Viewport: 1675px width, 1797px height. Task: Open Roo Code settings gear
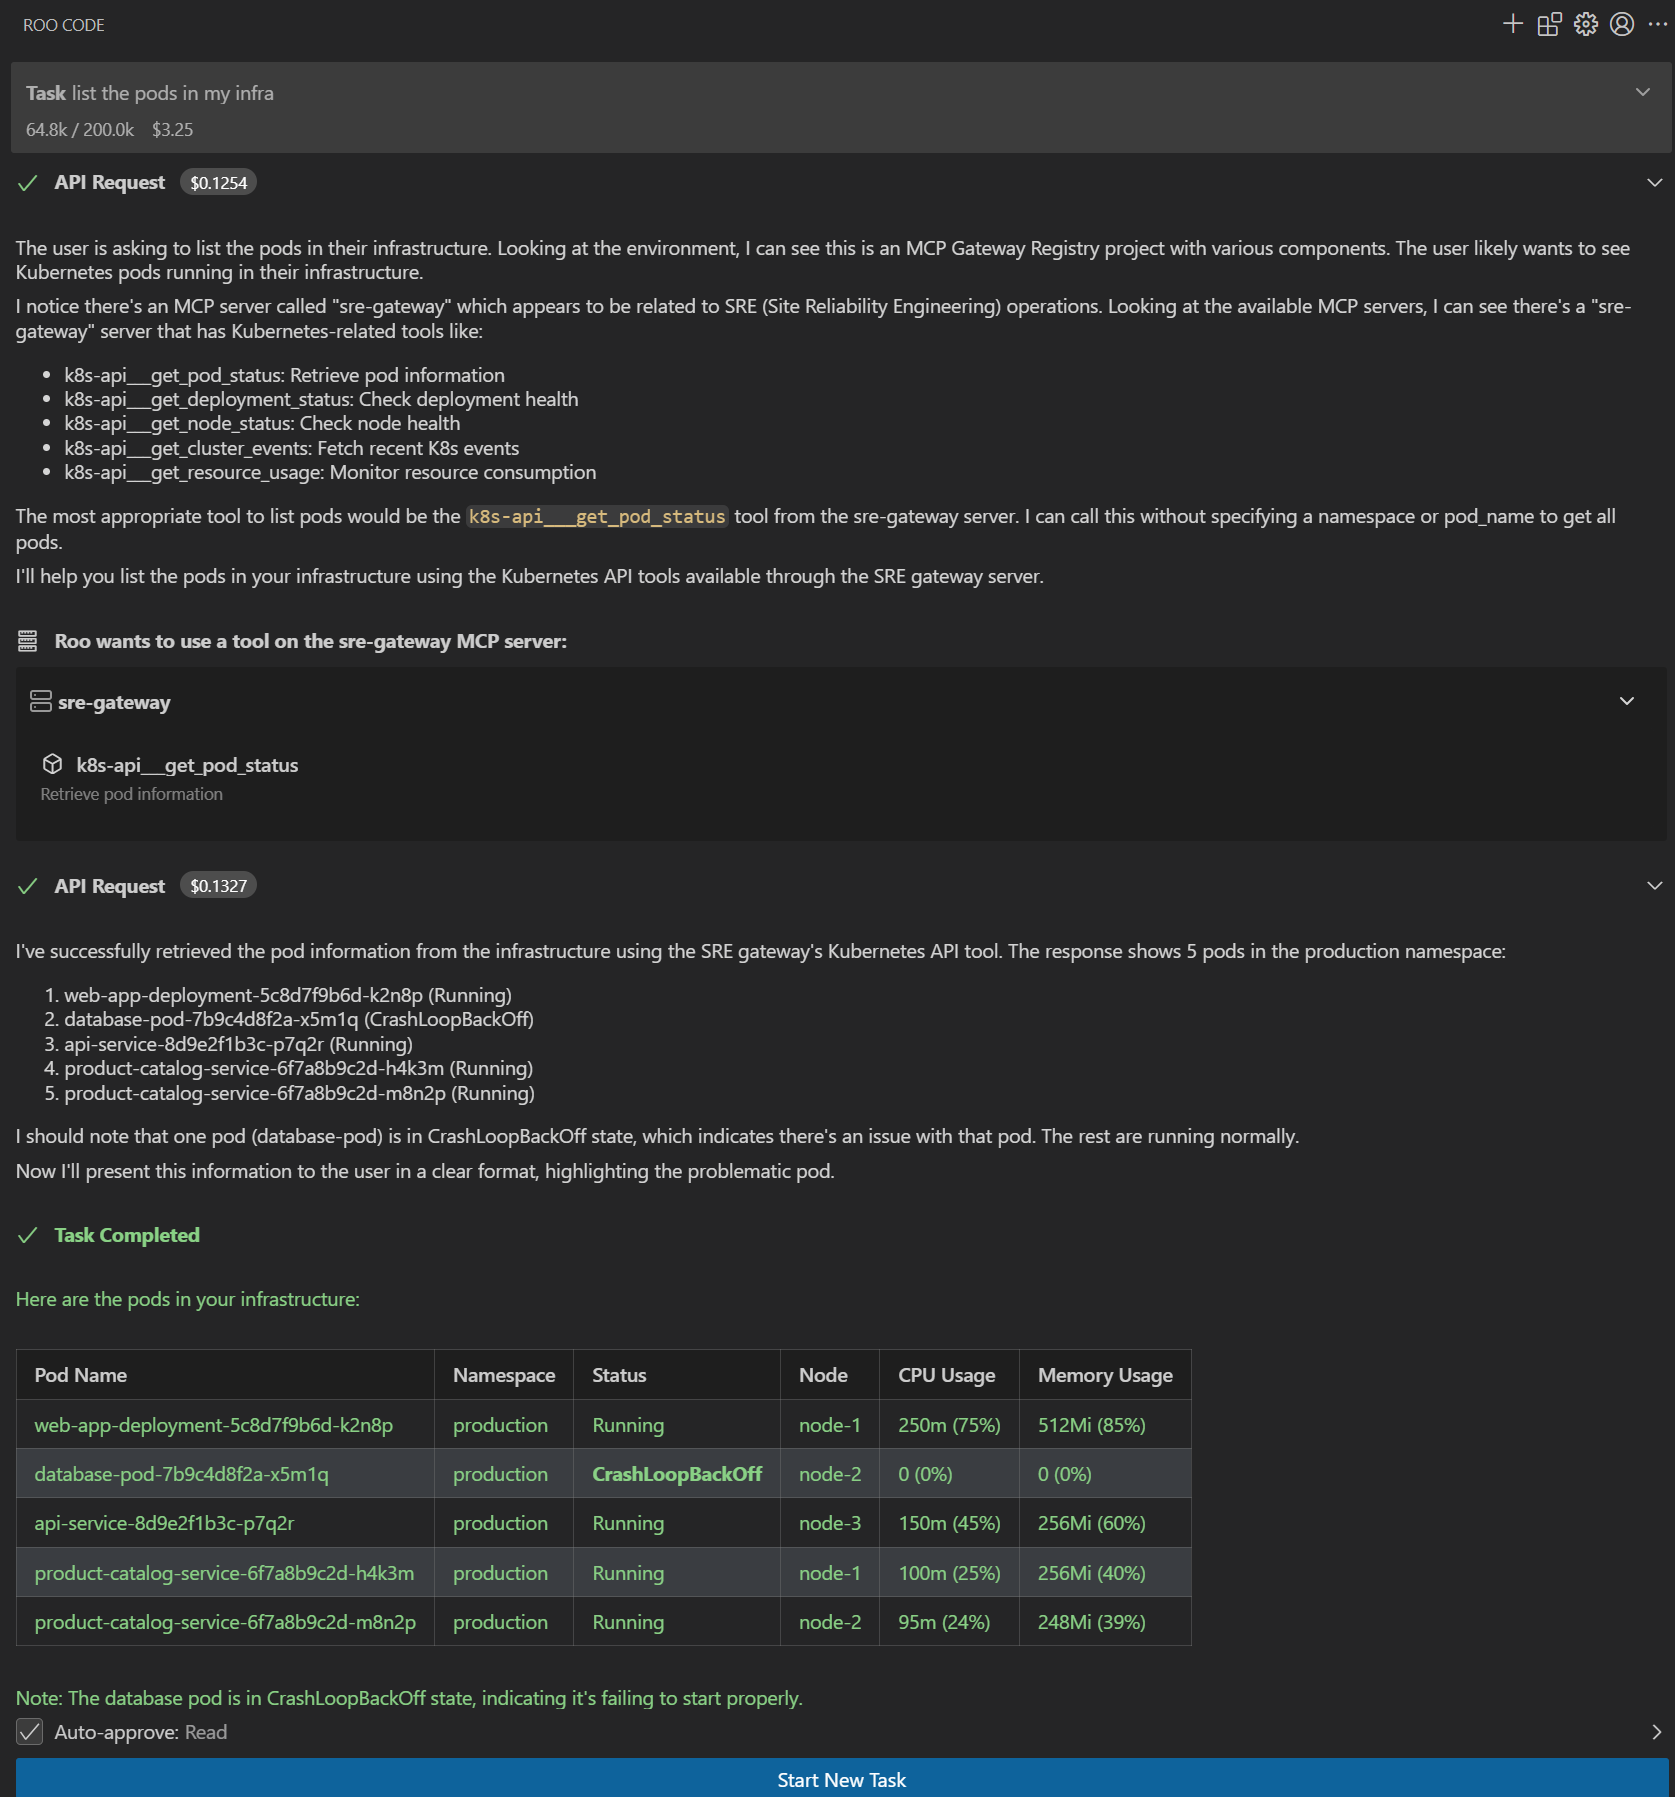(1585, 24)
